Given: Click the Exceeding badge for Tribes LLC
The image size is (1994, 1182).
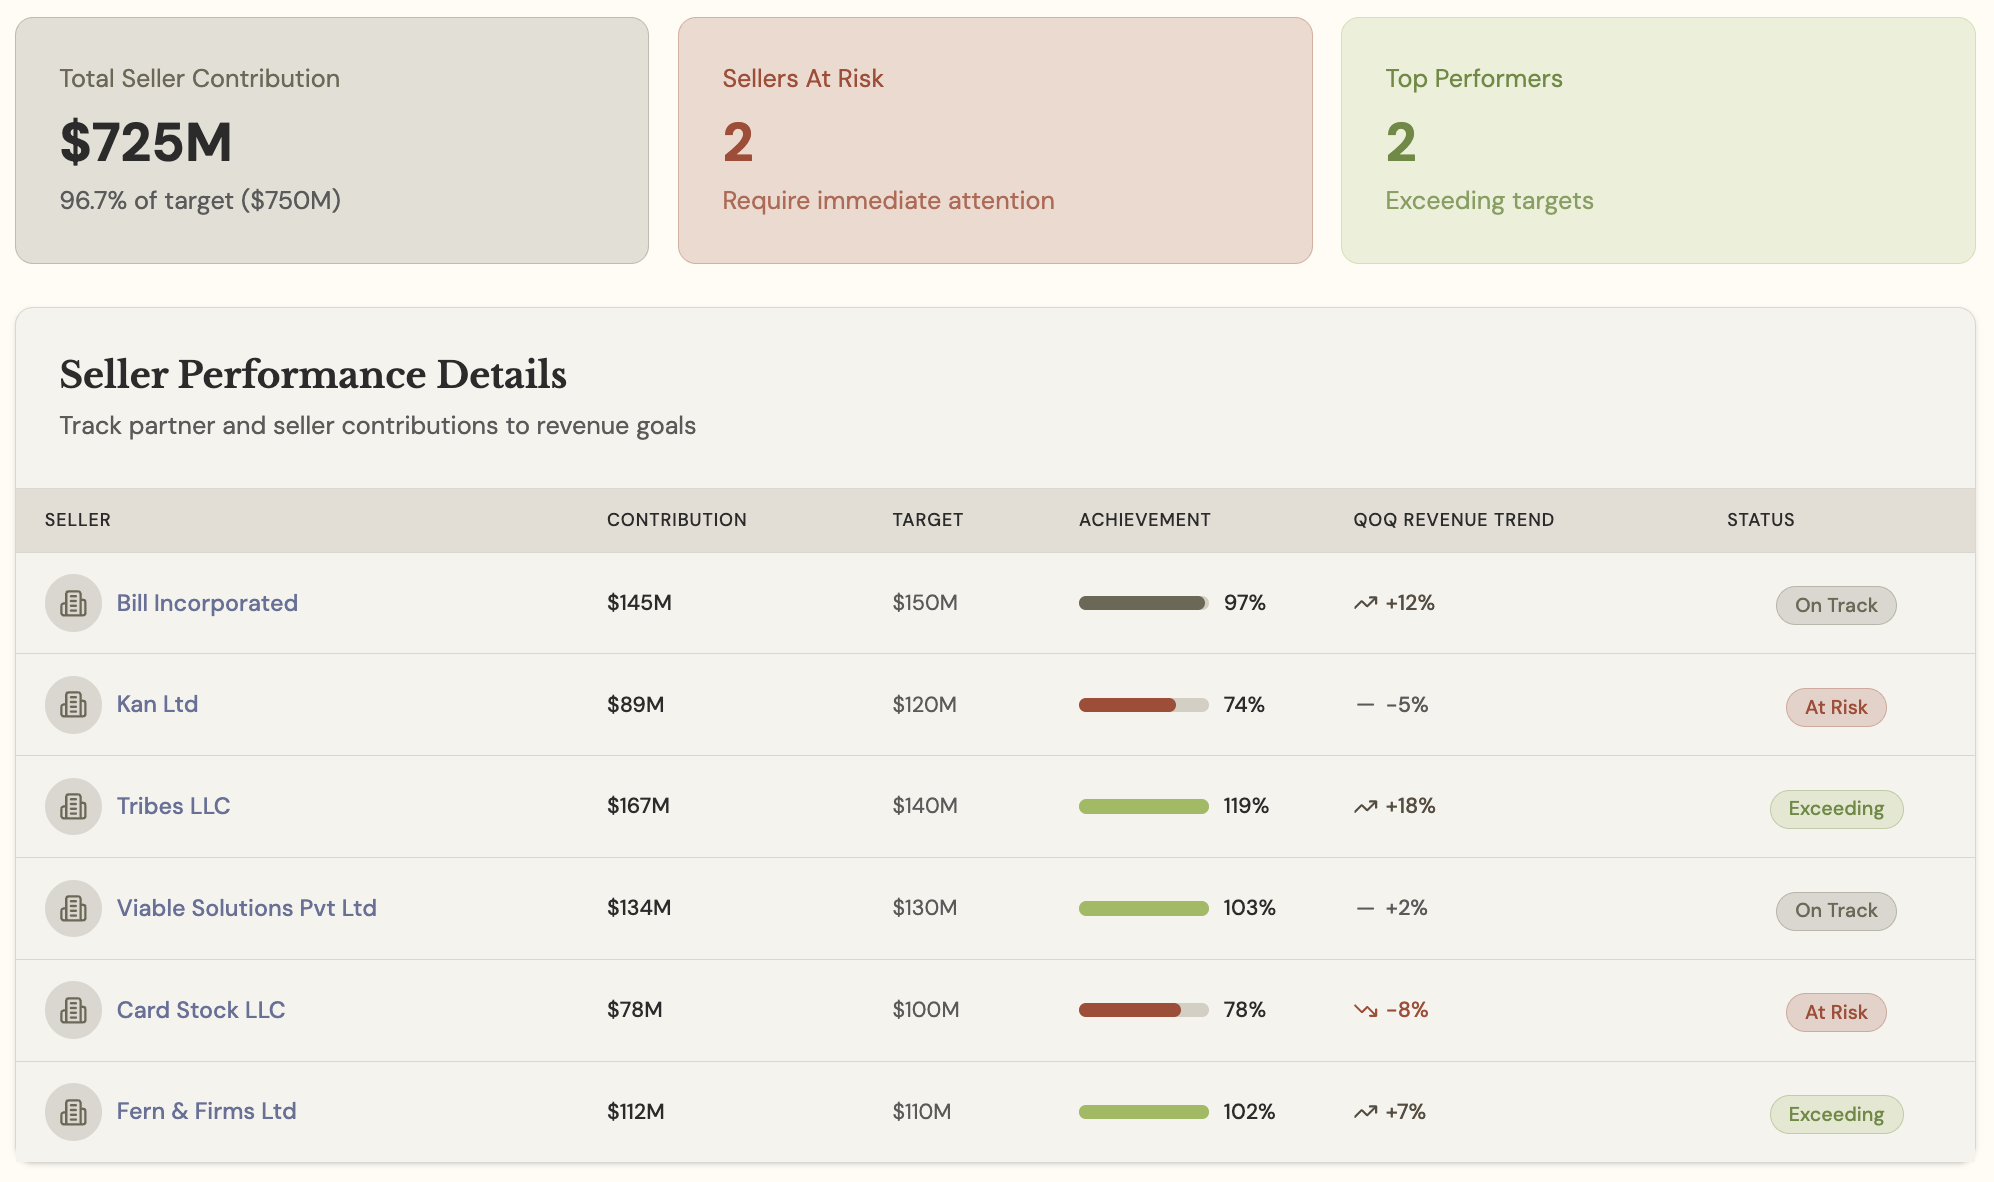Looking at the screenshot, I should click(1835, 809).
